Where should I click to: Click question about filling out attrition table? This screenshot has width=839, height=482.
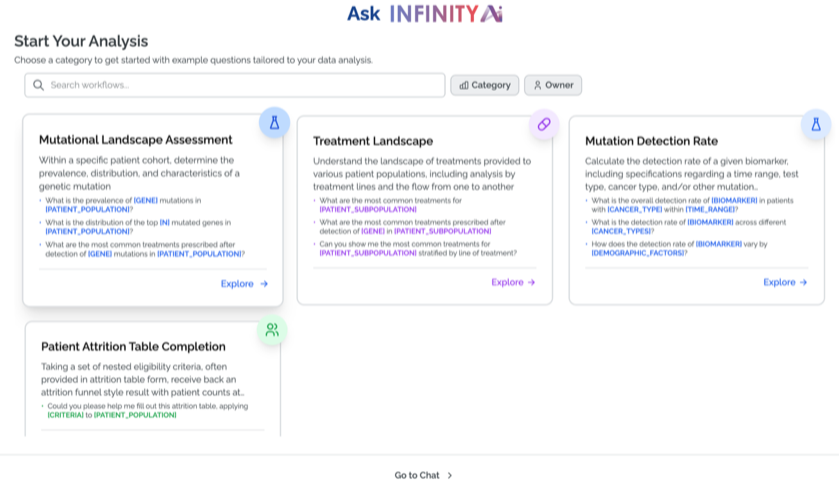click(148, 410)
